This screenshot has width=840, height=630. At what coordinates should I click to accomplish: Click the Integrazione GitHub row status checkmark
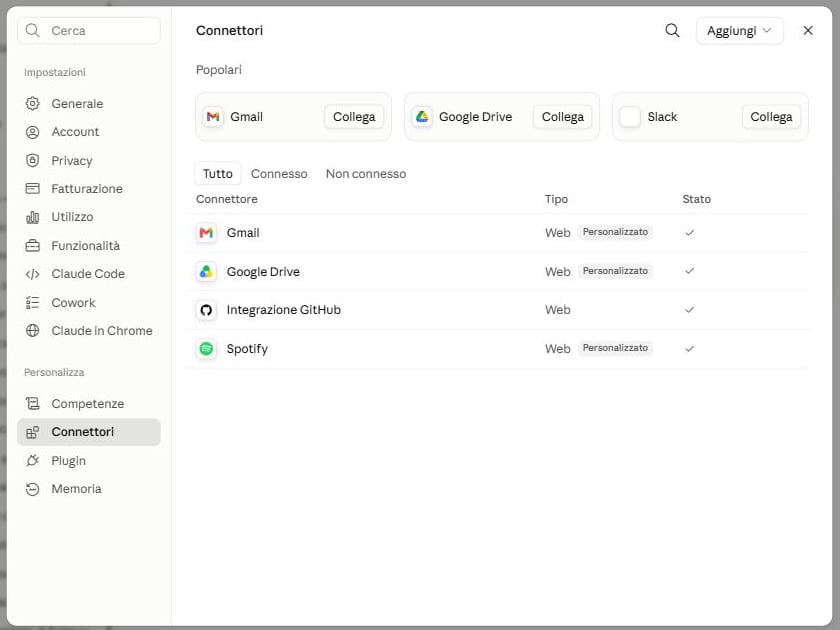point(689,310)
